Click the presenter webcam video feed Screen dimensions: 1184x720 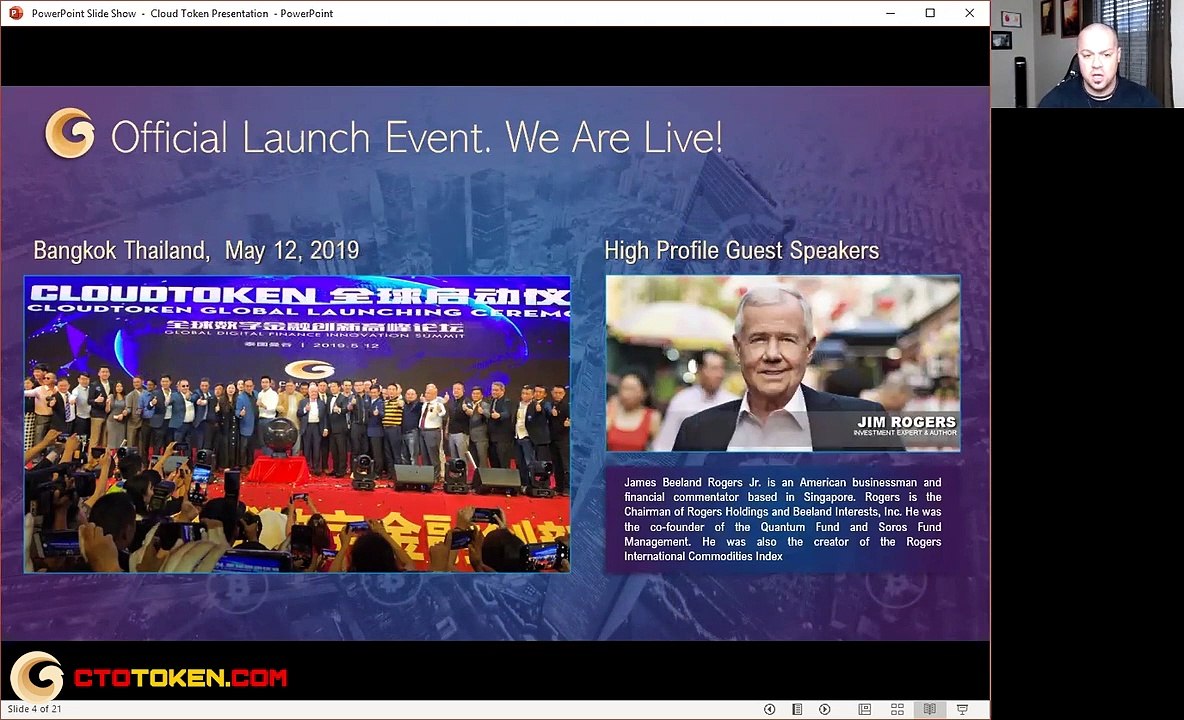(1087, 54)
